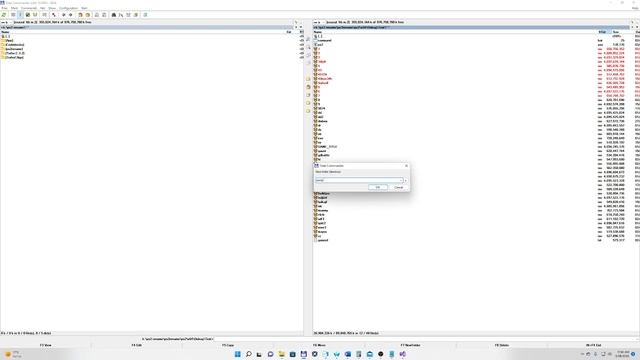640x360 pixels.
Task: Open Windows Search from the taskbar
Action: 249,354
